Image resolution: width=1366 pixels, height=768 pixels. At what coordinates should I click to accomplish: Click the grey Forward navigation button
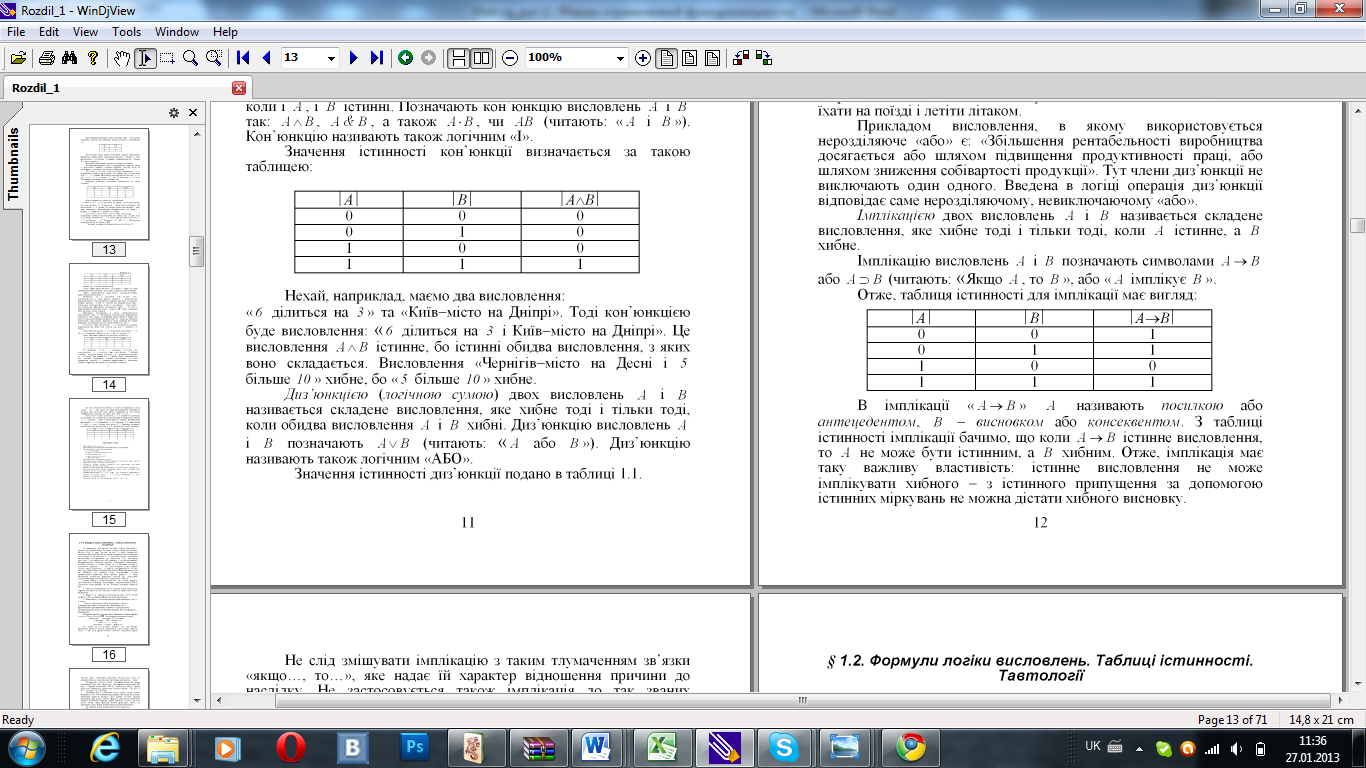click(428, 58)
